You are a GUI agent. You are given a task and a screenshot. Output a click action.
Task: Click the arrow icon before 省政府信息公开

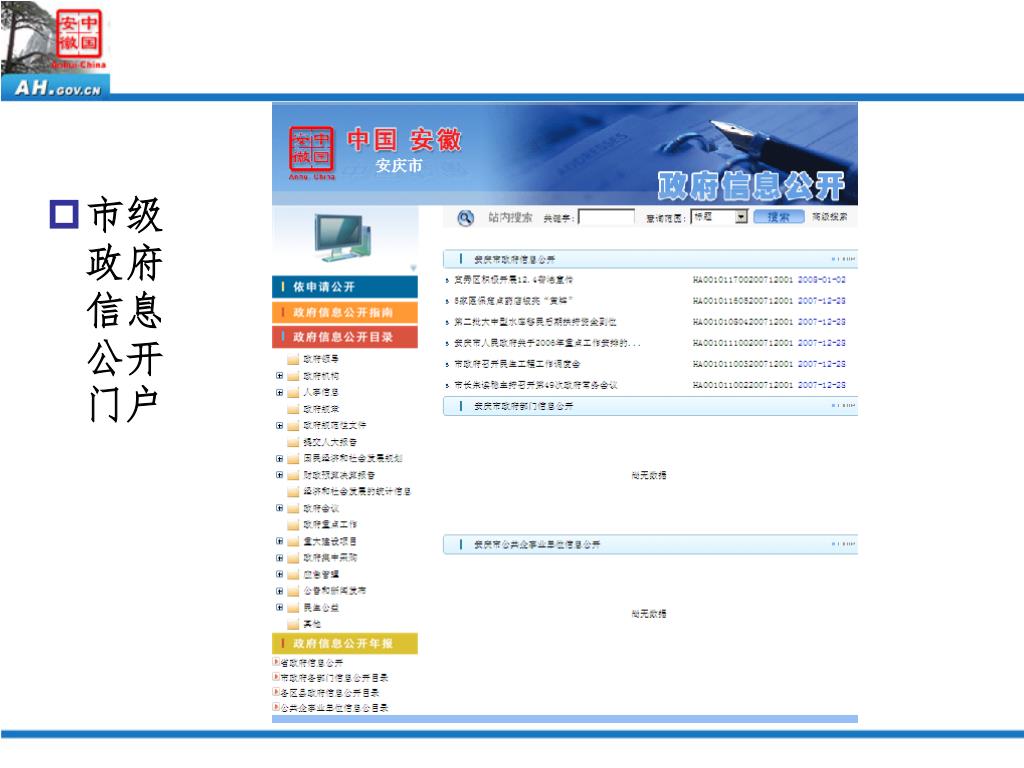(x=276, y=663)
